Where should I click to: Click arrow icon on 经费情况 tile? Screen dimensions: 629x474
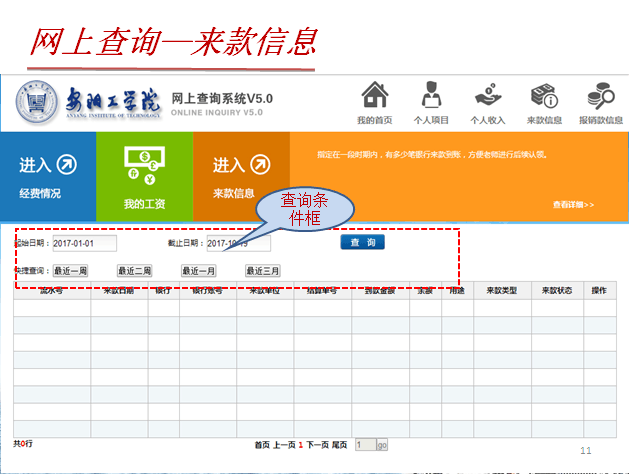pos(67,164)
